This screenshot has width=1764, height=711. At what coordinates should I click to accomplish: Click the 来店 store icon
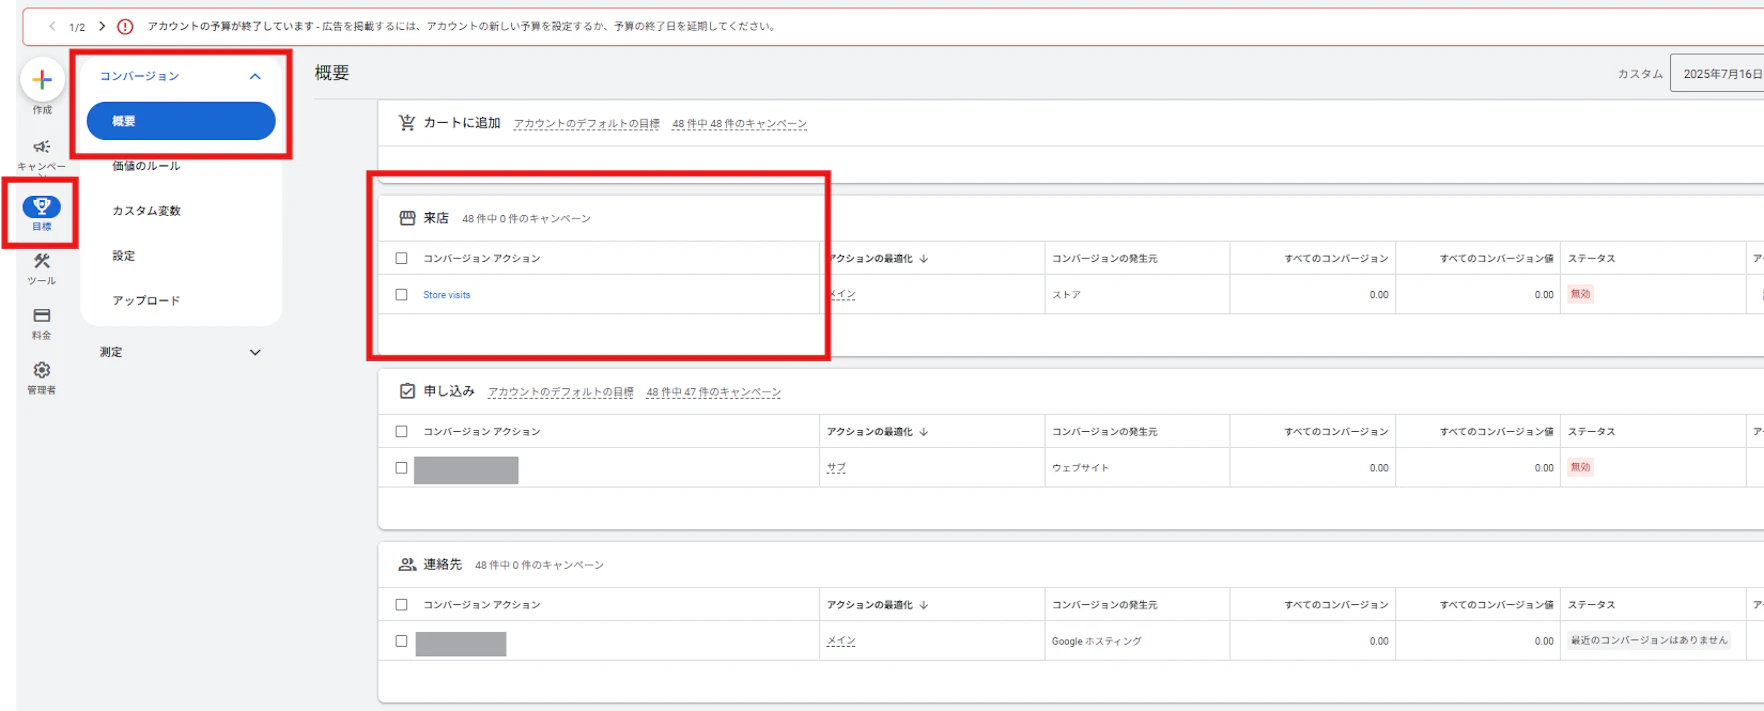(407, 218)
